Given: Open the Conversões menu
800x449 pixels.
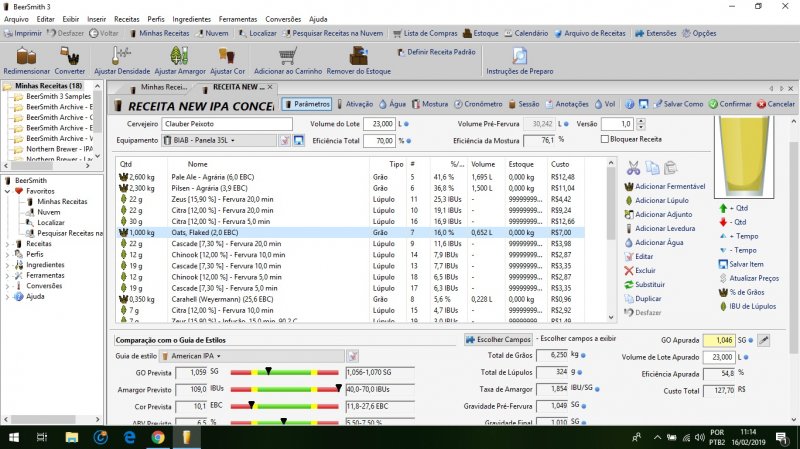Looking at the screenshot, I should pyautogui.click(x=283, y=19).
